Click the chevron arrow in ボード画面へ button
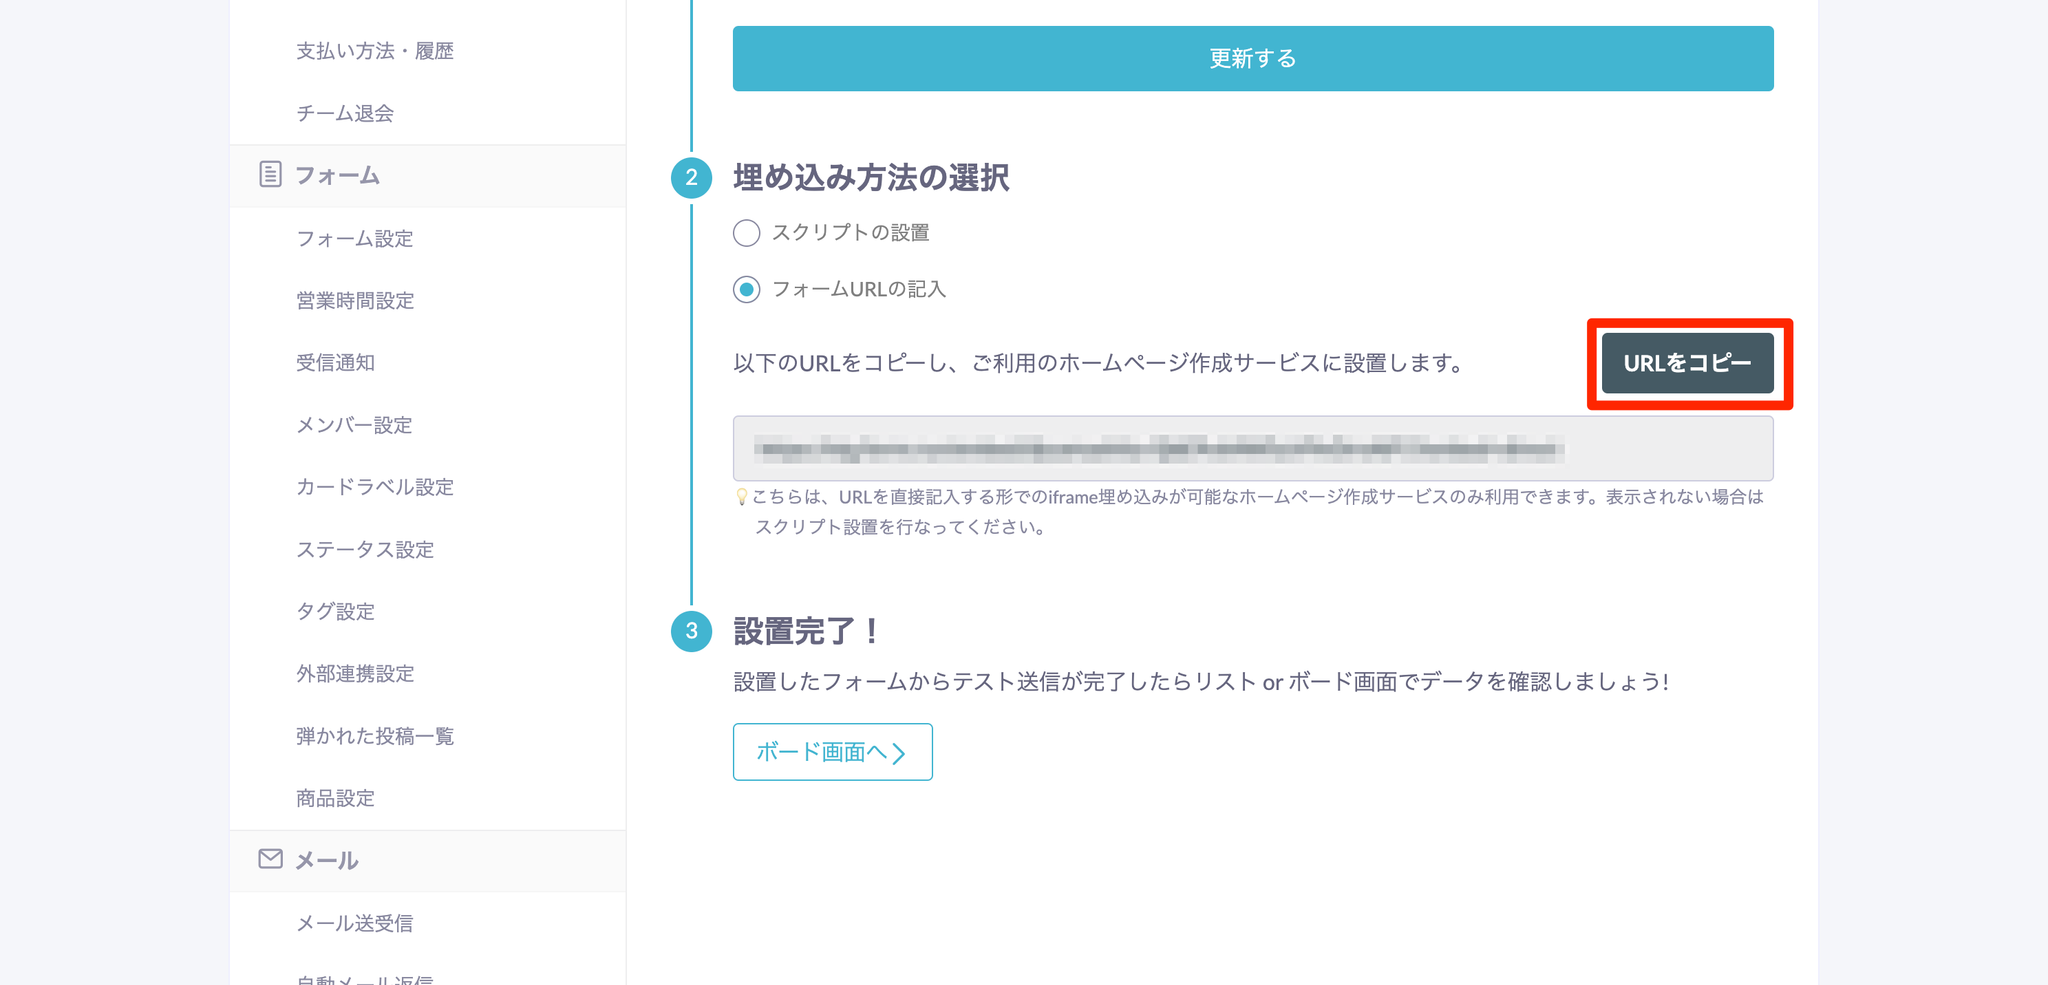 click(x=899, y=753)
